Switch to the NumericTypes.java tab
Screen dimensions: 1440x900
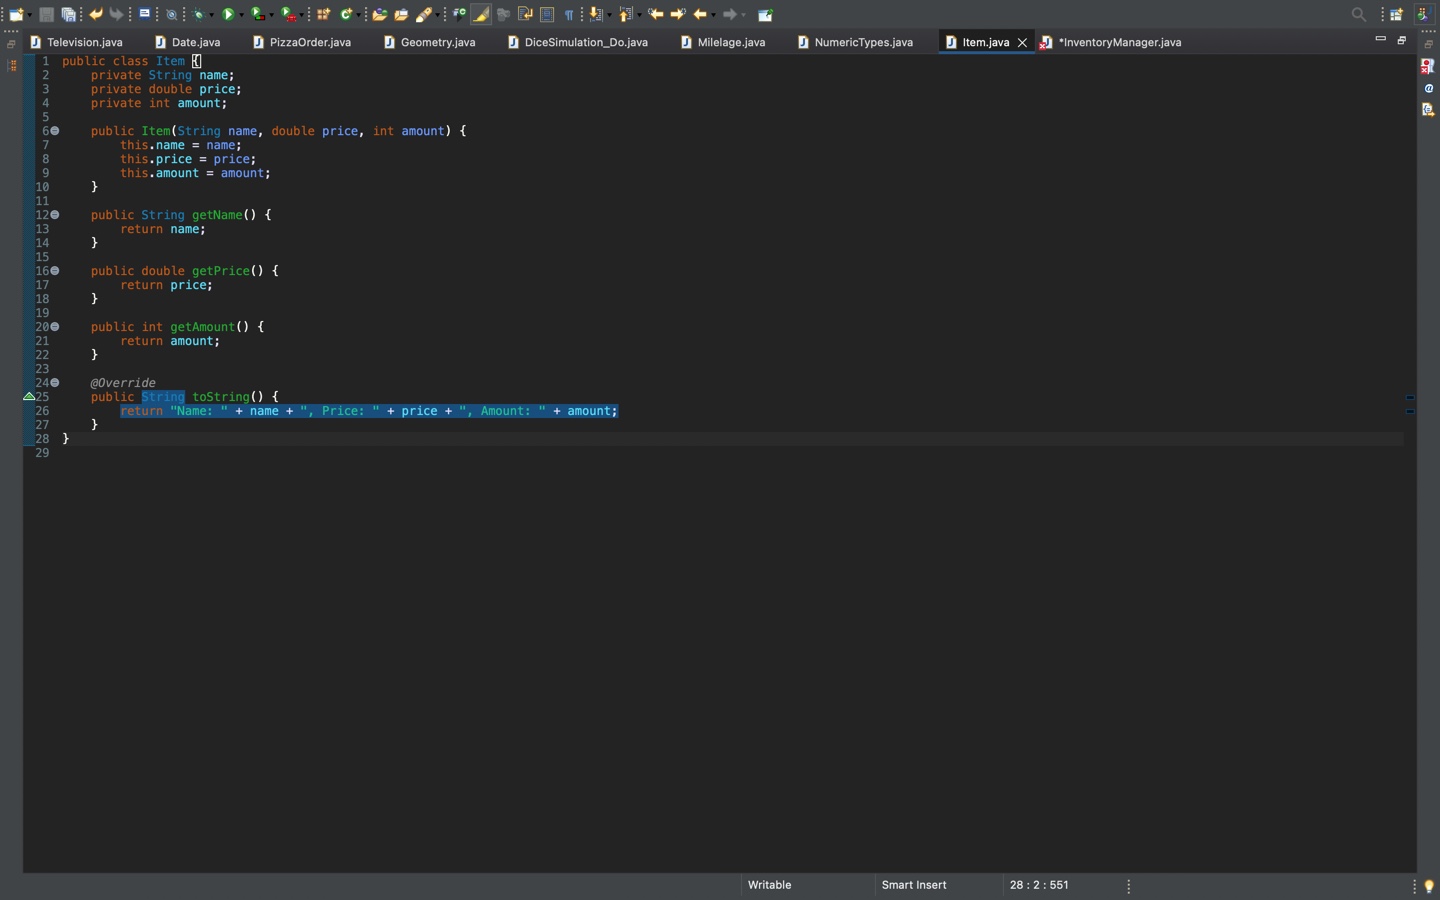pos(864,42)
